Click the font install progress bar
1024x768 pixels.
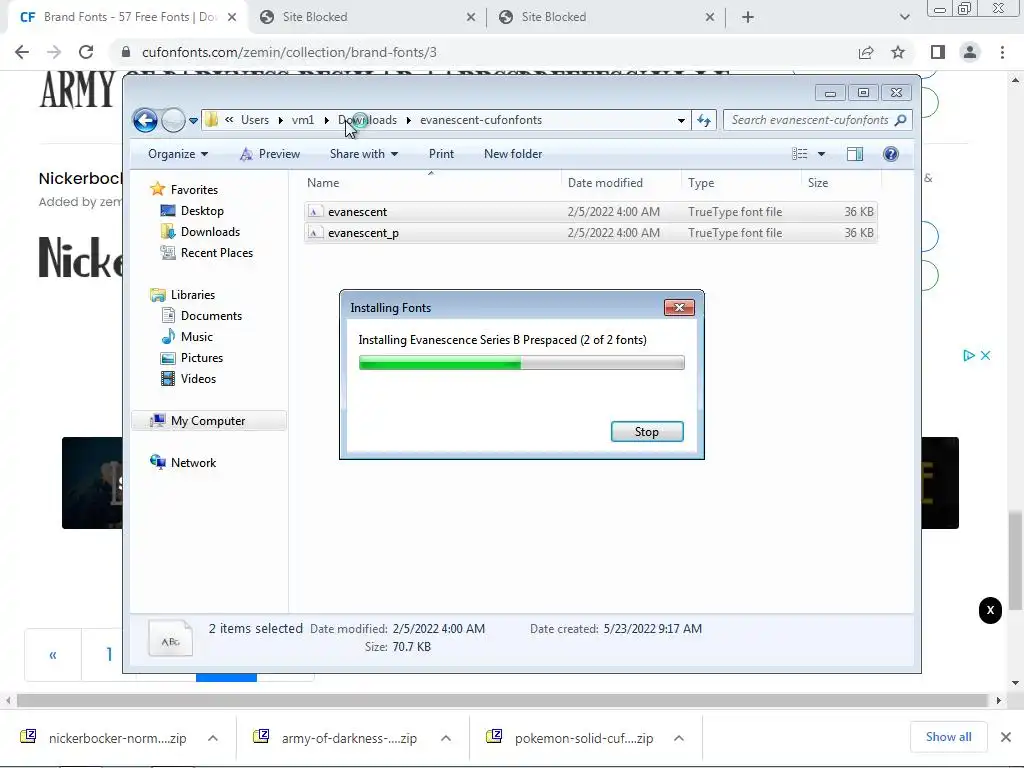(x=522, y=363)
